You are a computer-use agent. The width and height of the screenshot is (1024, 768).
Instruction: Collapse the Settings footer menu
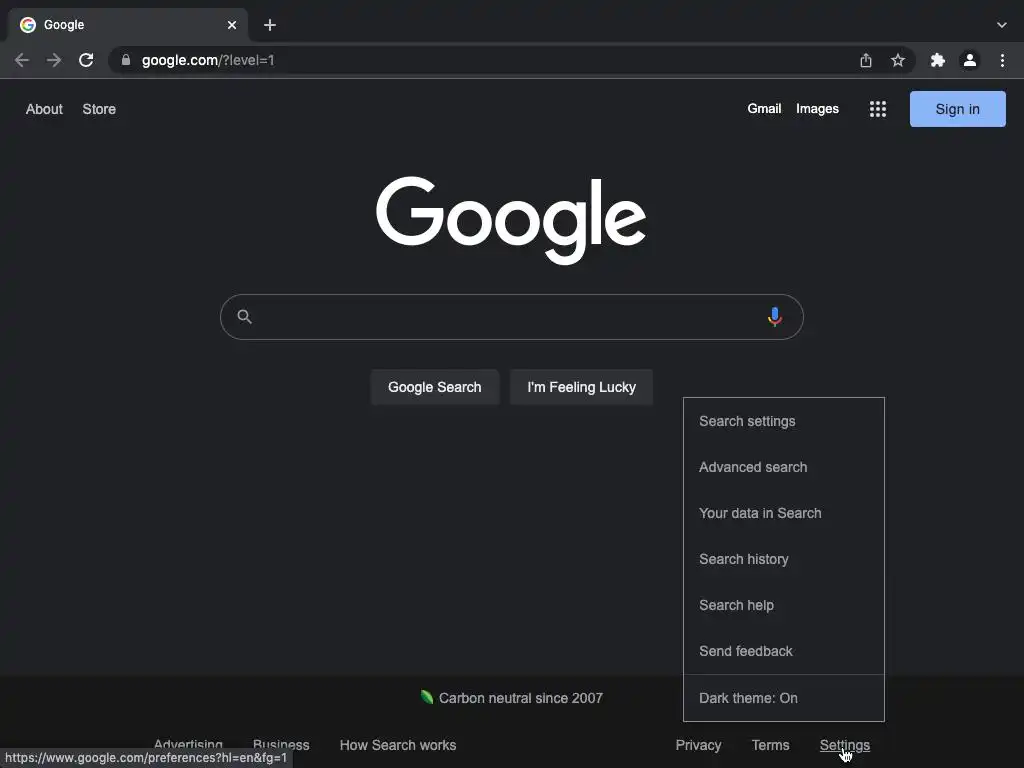point(844,745)
